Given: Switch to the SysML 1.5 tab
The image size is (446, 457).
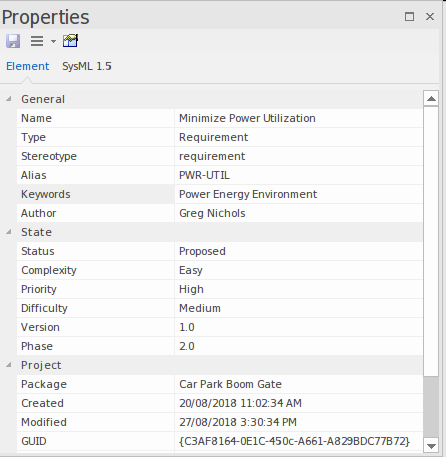Looking at the screenshot, I should point(87,66).
